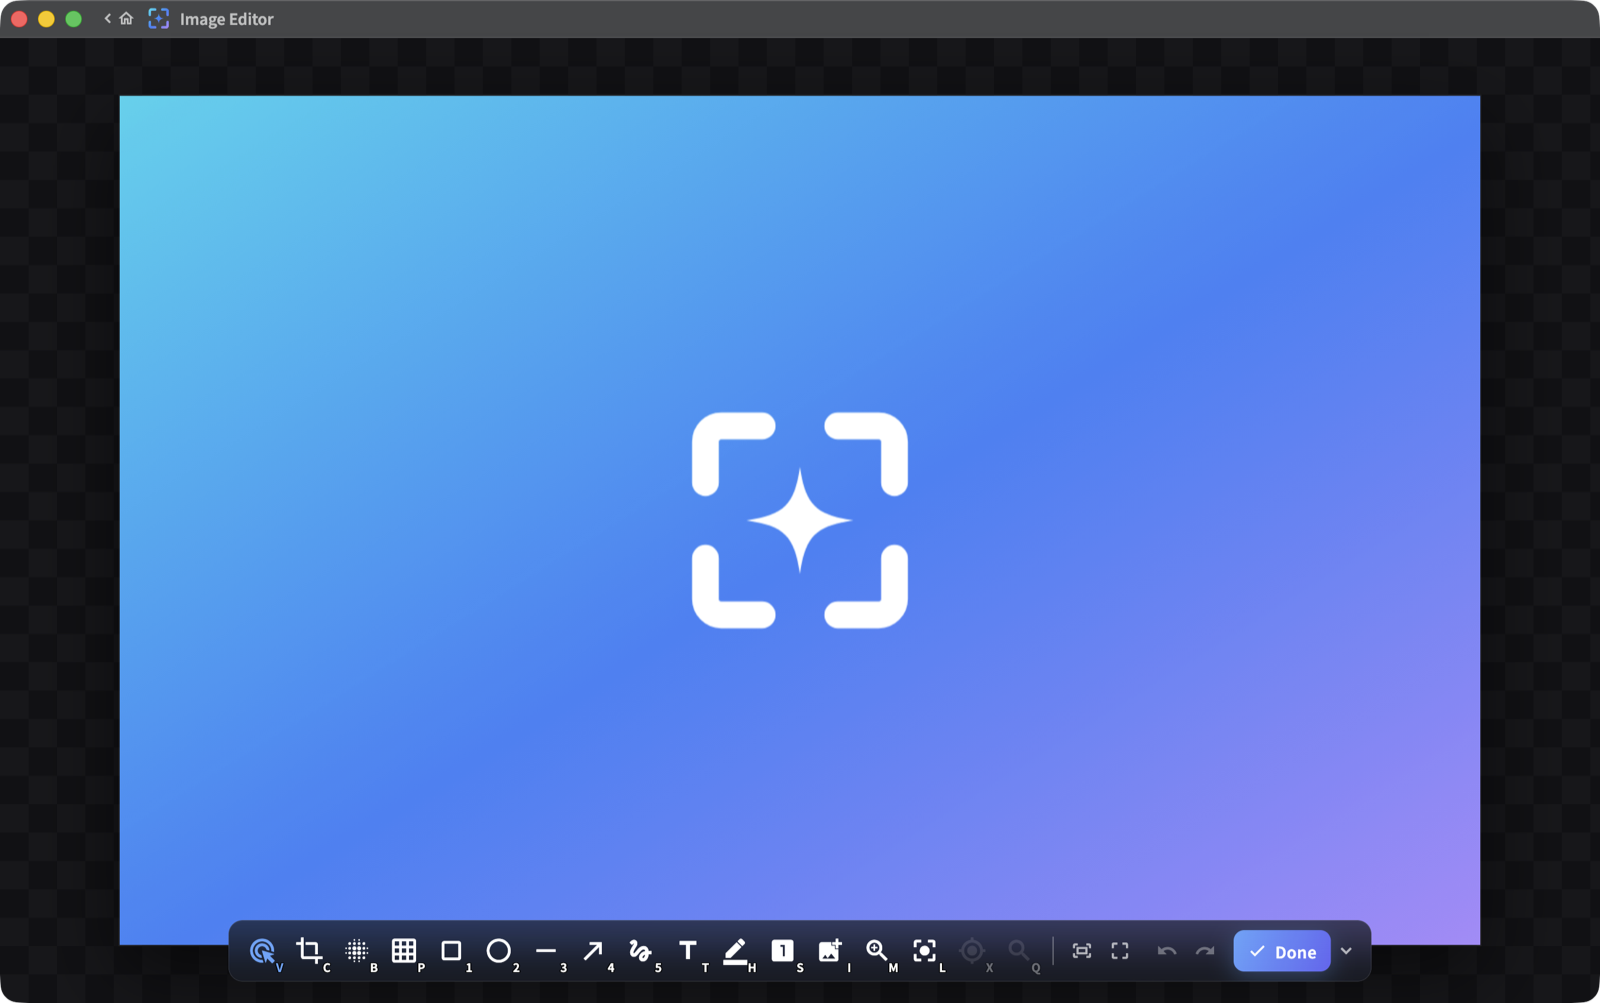Select the Insert Image tool
Image resolution: width=1600 pixels, height=1003 pixels.
pyautogui.click(x=830, y=951)
